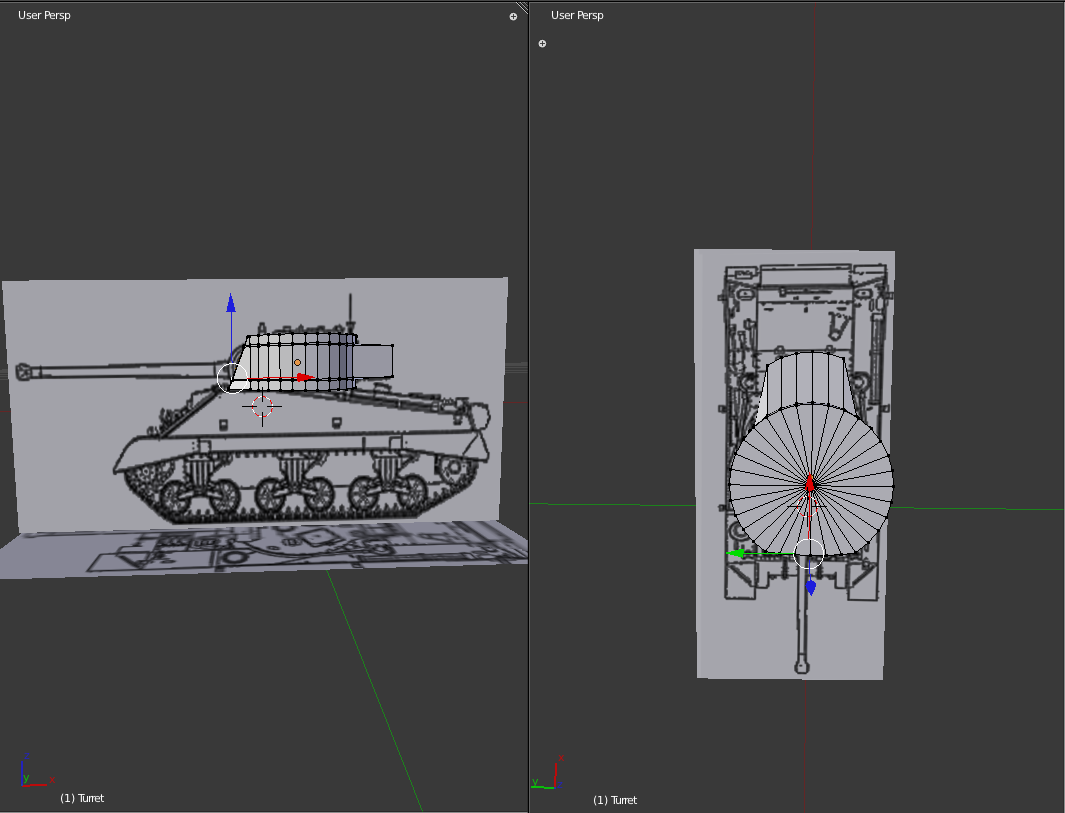Screen dimensions: 1065x813
Task: Expand the properties region plus in left viewport
Action: click(x=513, y=17)
